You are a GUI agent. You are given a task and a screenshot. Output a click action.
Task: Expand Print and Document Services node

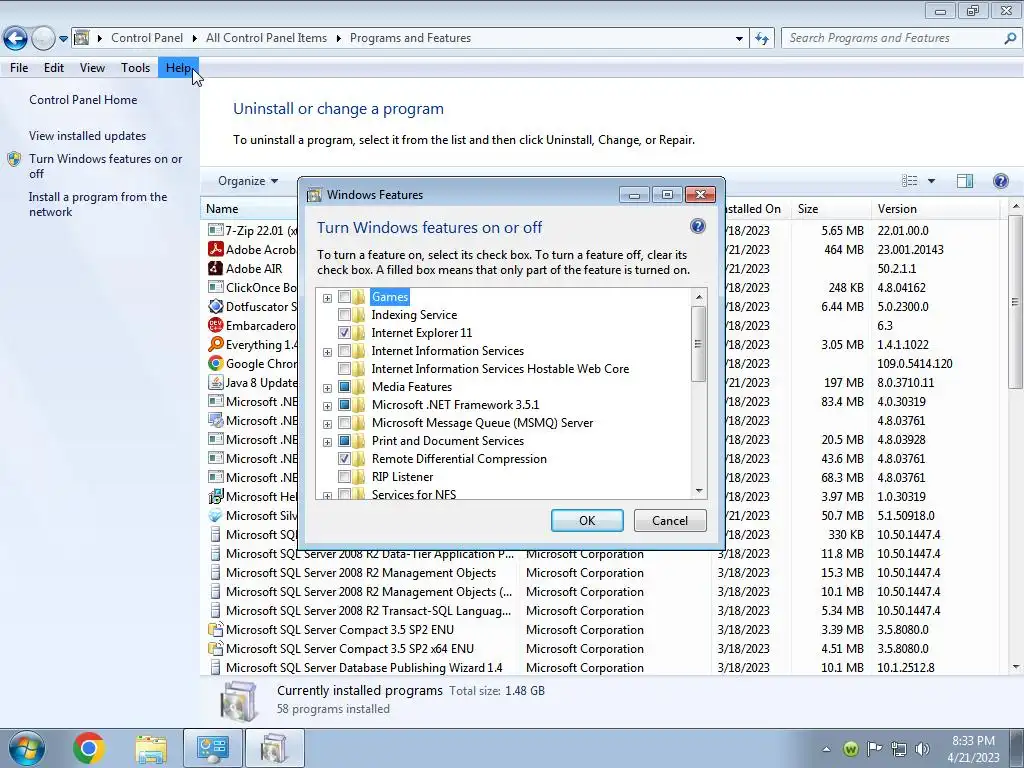click(327, 441)
